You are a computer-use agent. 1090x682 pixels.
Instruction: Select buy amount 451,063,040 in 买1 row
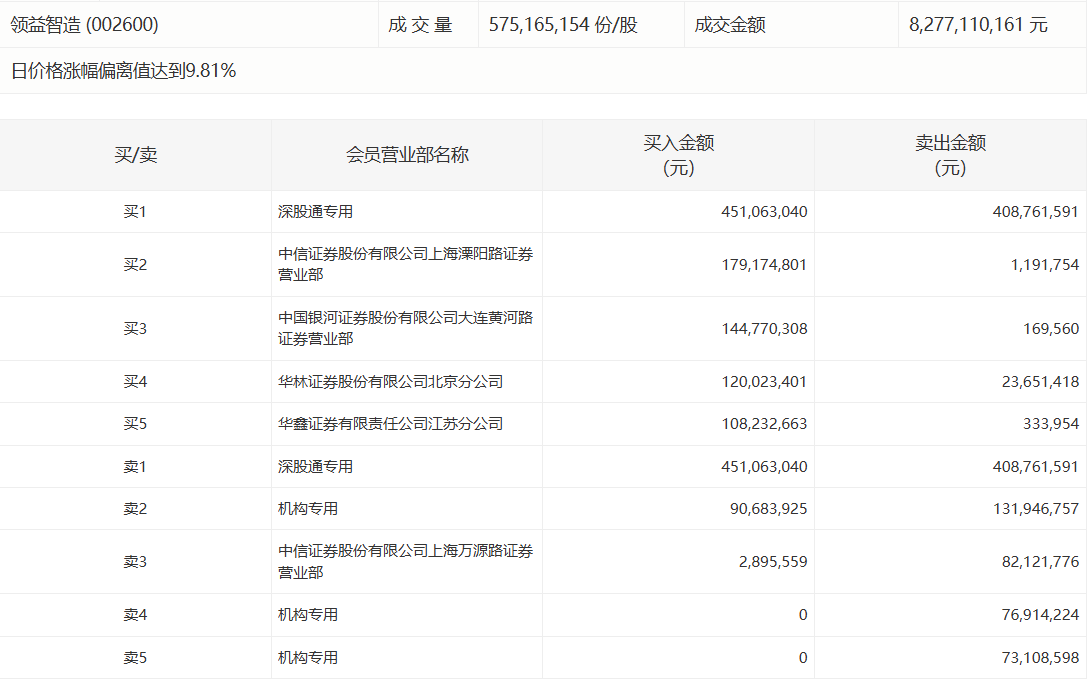tap(764, 212)
